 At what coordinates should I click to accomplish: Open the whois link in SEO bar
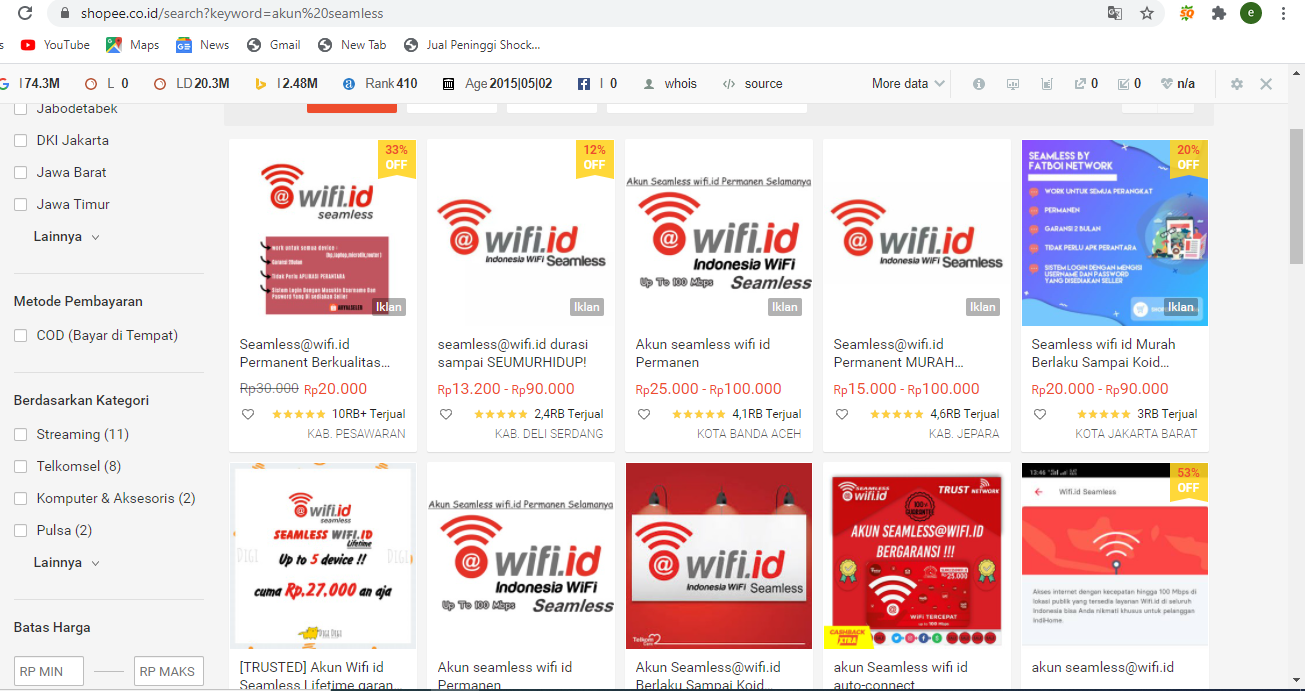670,84
